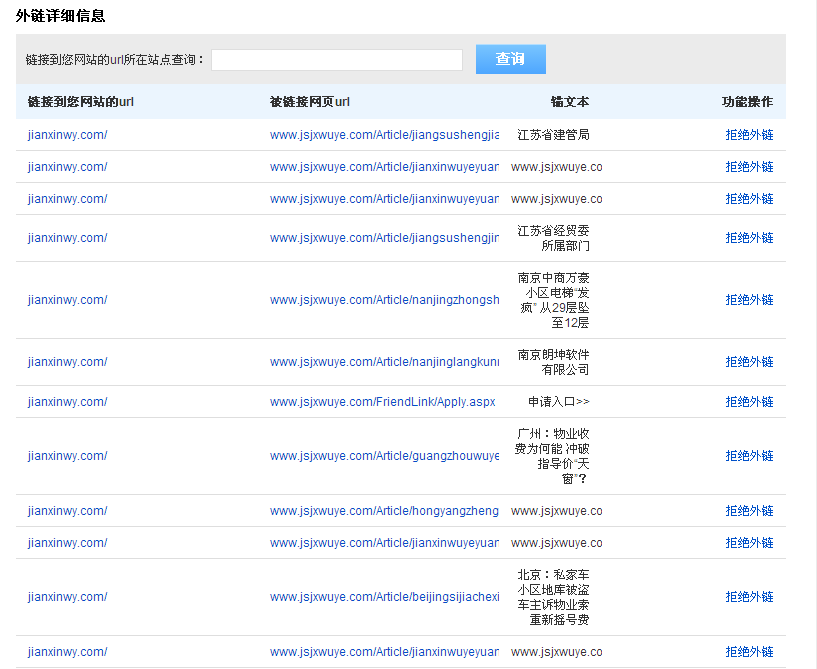Focus the linking site url query input field
Viewport: 817px width, 669px height.
[336, 60]
